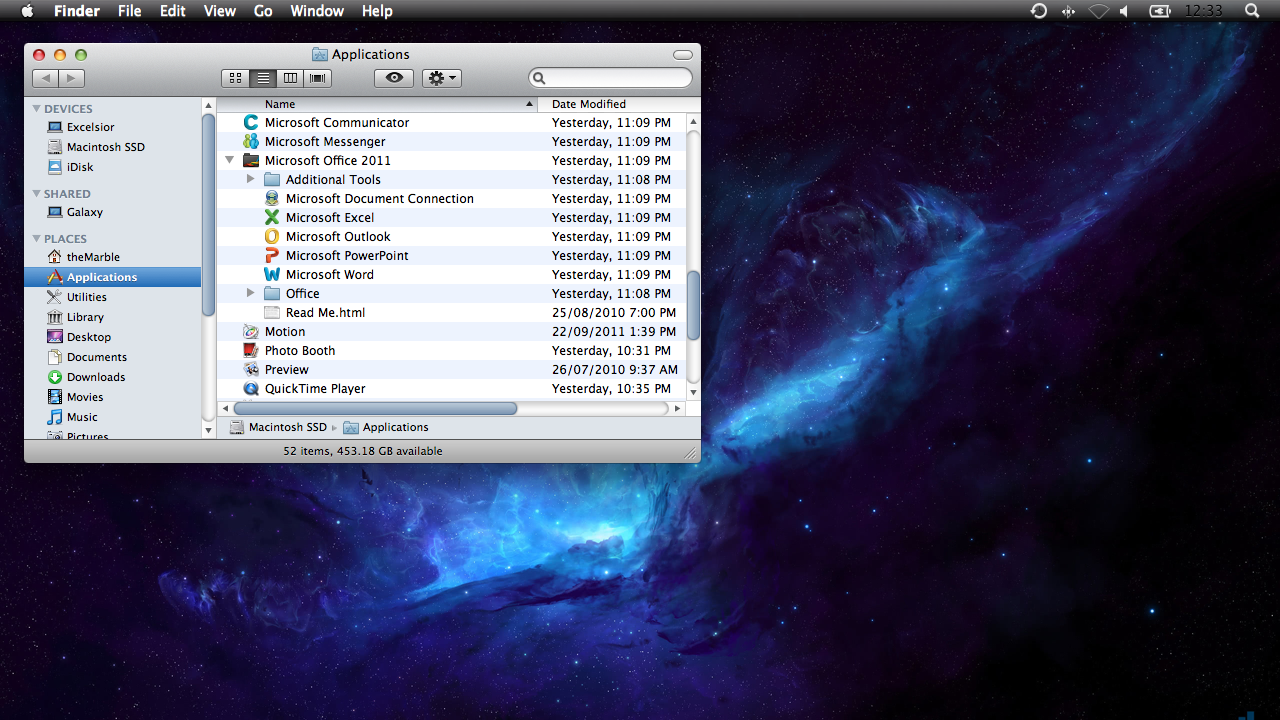Open Music in the sidebar
Viewport: 1280px width, 720px height.
coord(82,417)
